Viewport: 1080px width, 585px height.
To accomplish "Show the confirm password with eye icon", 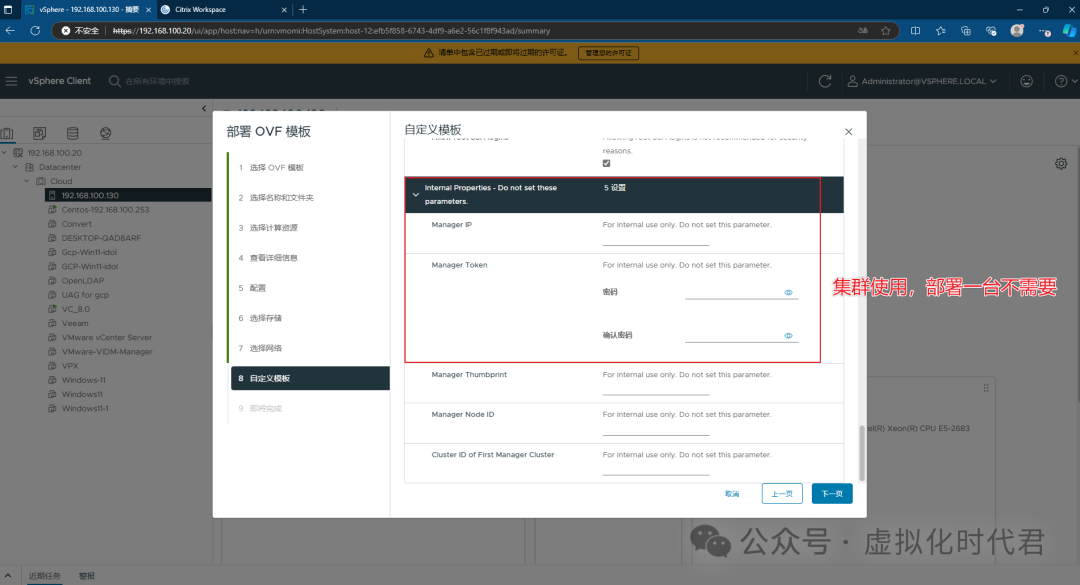I will pyautogui.click(x=789, y=336).
